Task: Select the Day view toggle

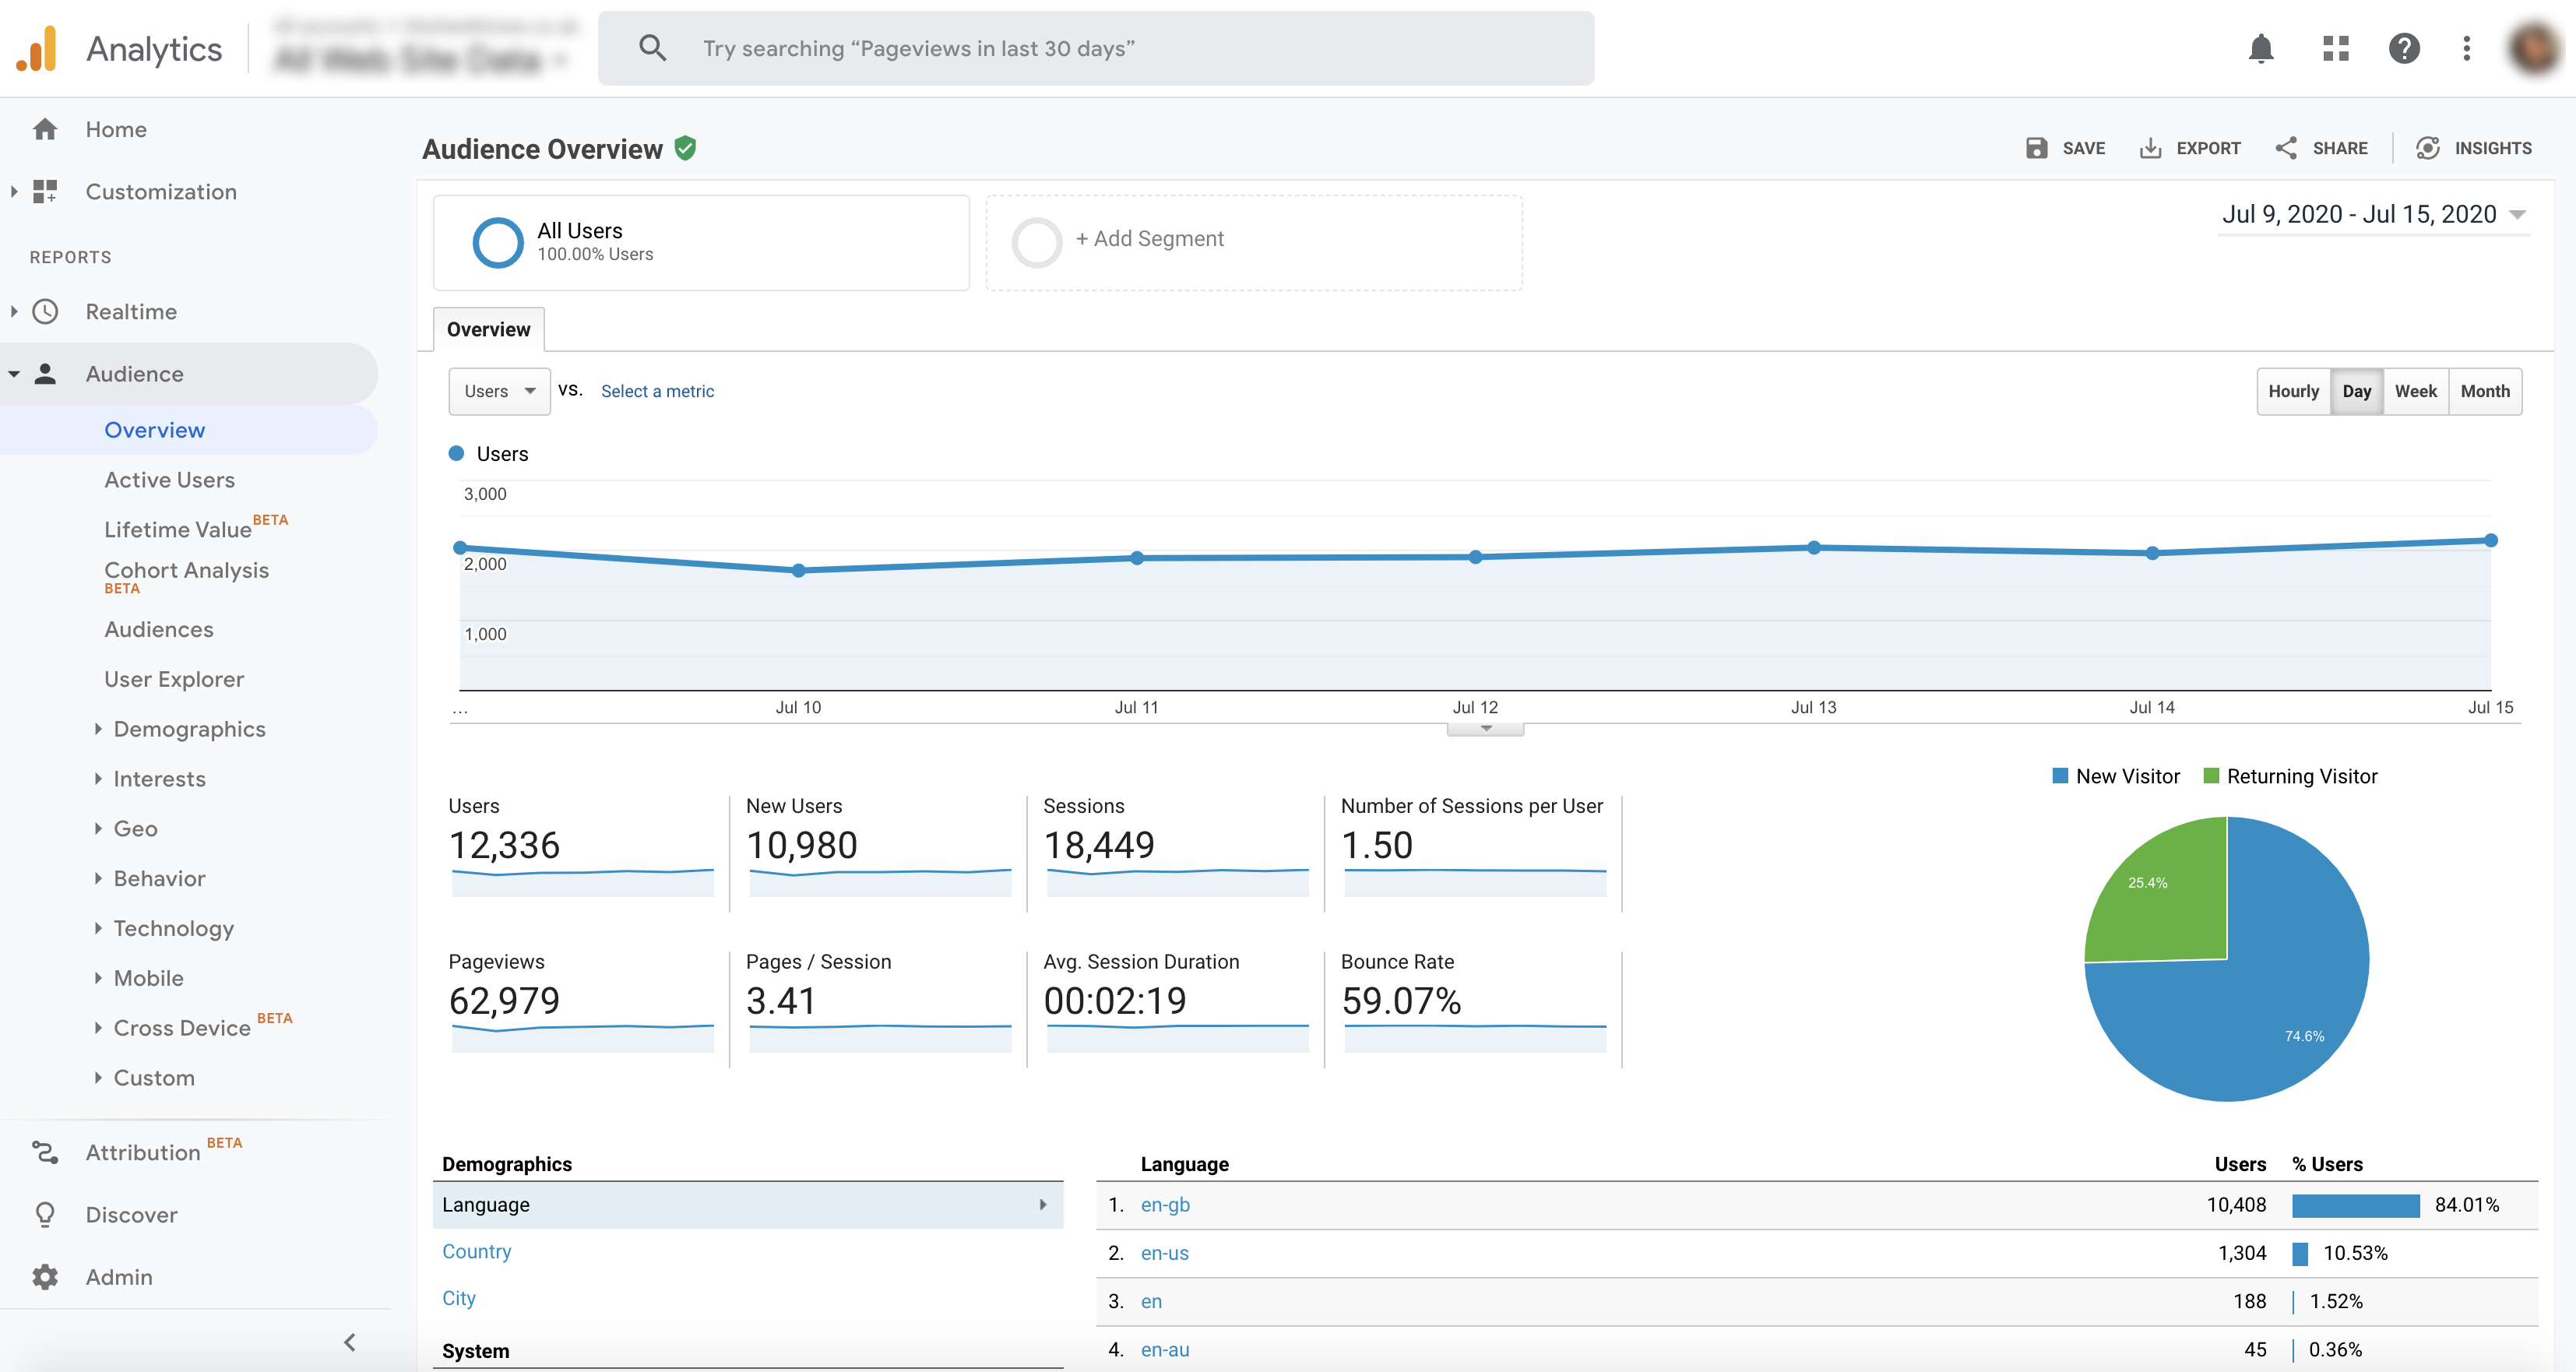Action: coord(2356,390)
